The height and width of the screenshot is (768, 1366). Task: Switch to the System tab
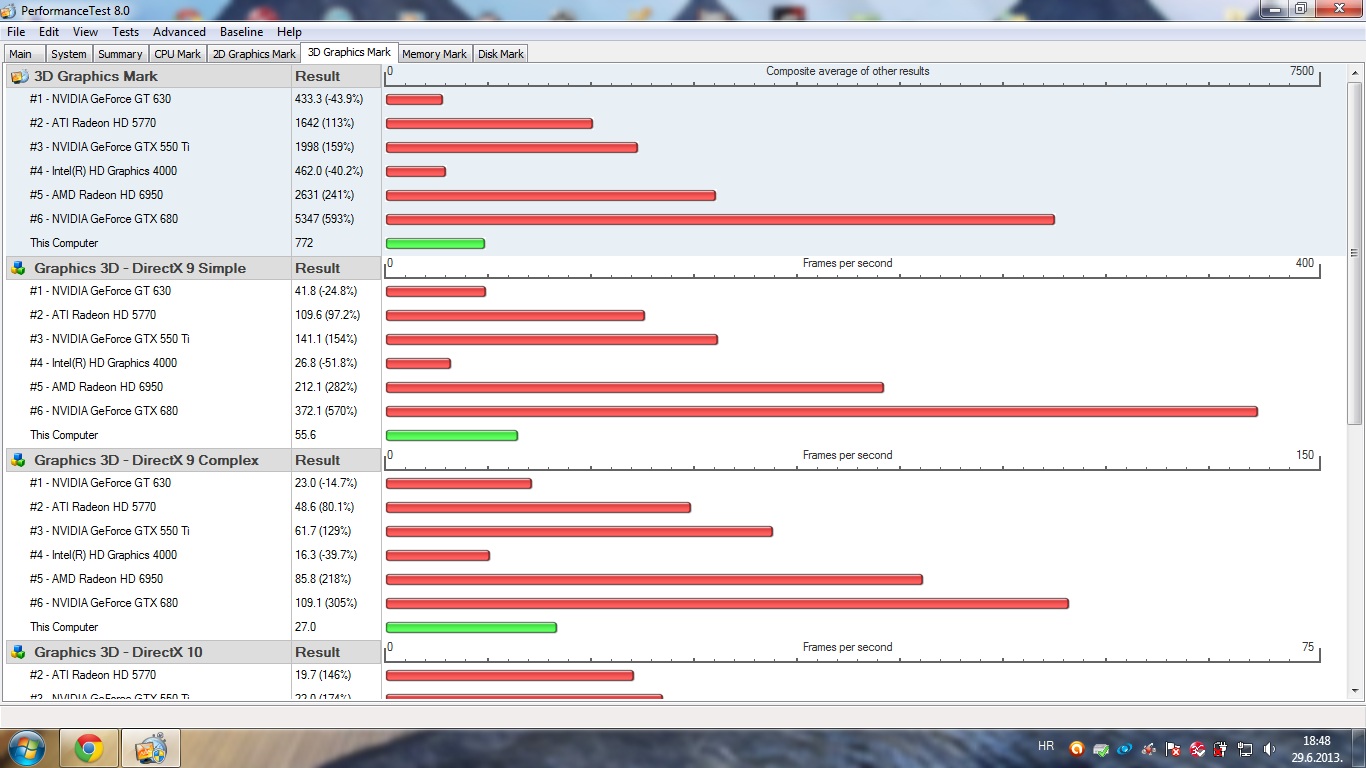(x=69, y=54)
